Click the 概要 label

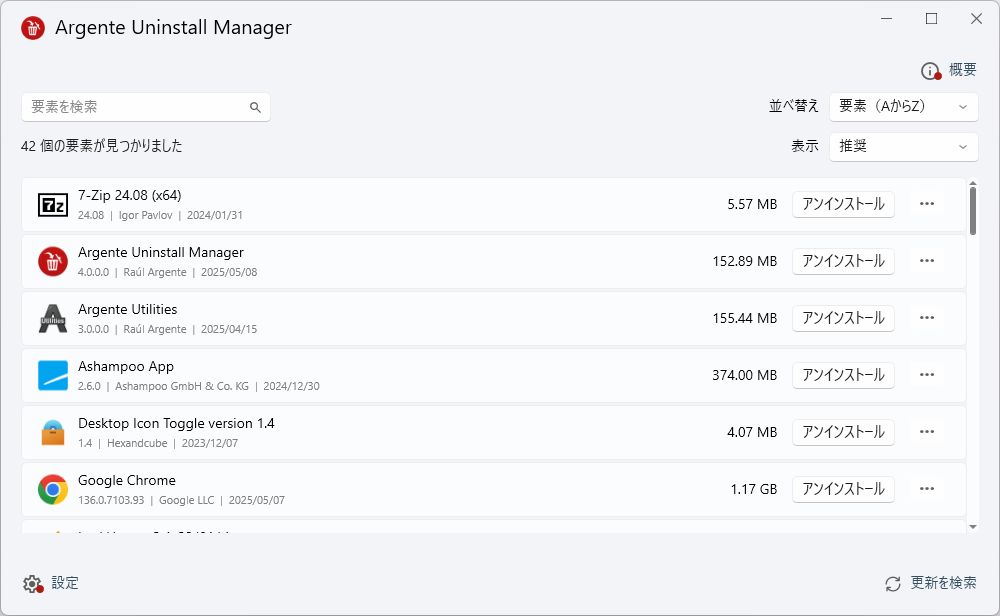click(962, 70)
